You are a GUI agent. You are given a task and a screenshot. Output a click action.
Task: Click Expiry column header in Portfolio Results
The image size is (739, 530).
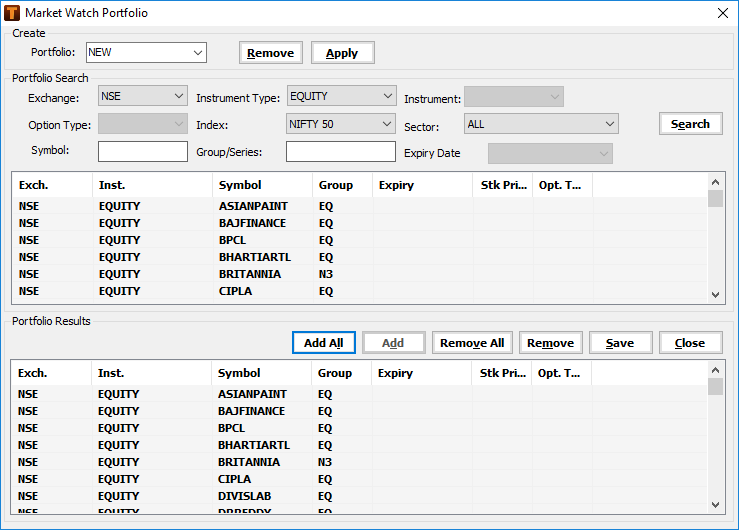tap(422, 373)
